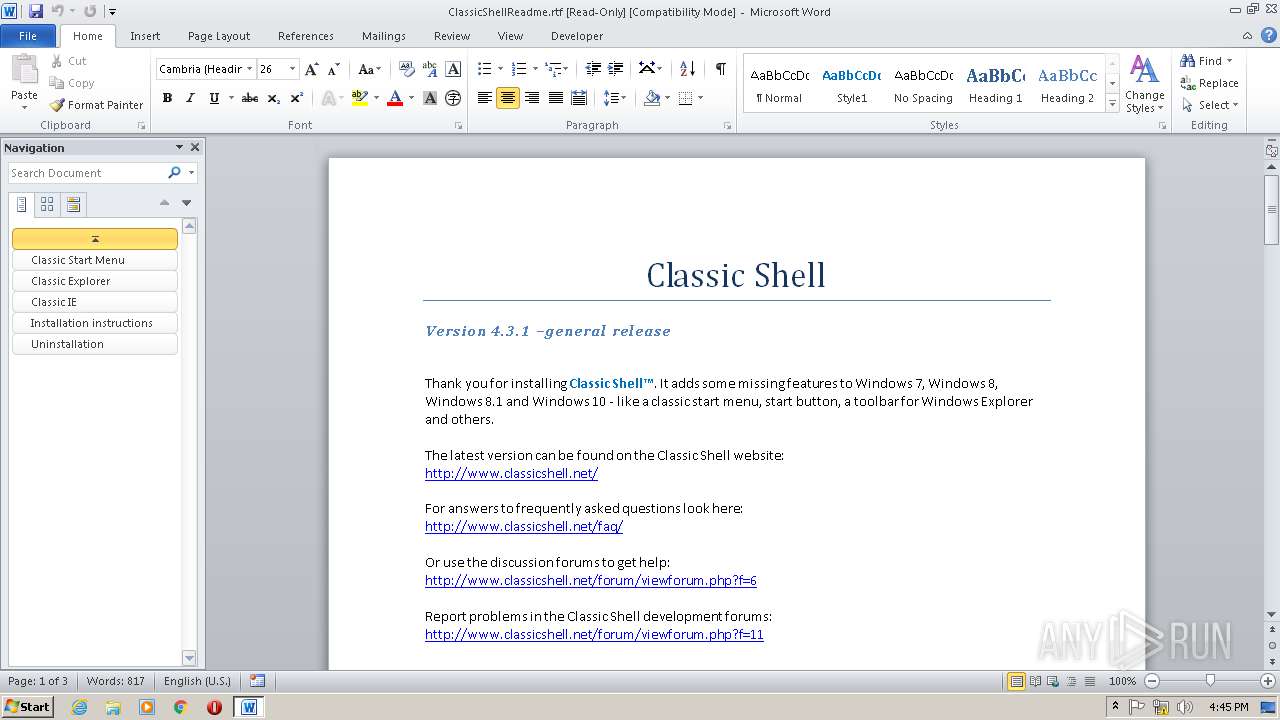Apply text highlight color

pyautogui.click(x=360, y=98)
